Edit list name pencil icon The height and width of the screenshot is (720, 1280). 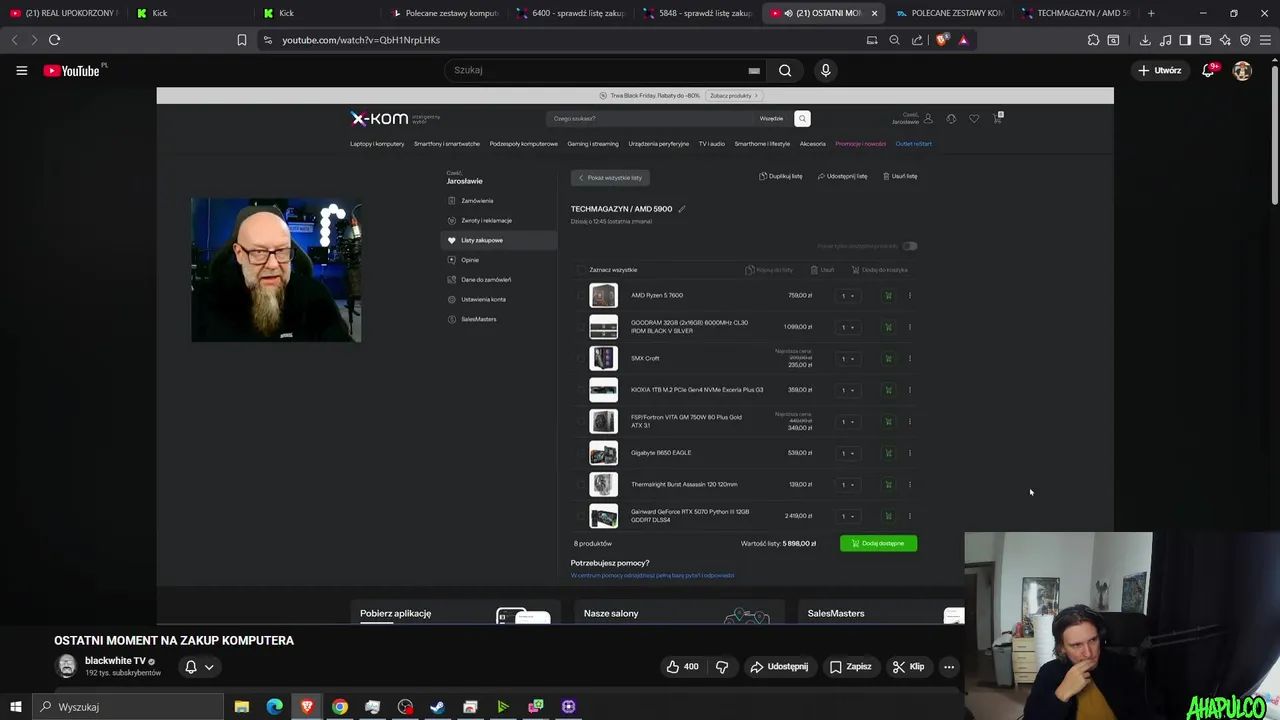682,209
